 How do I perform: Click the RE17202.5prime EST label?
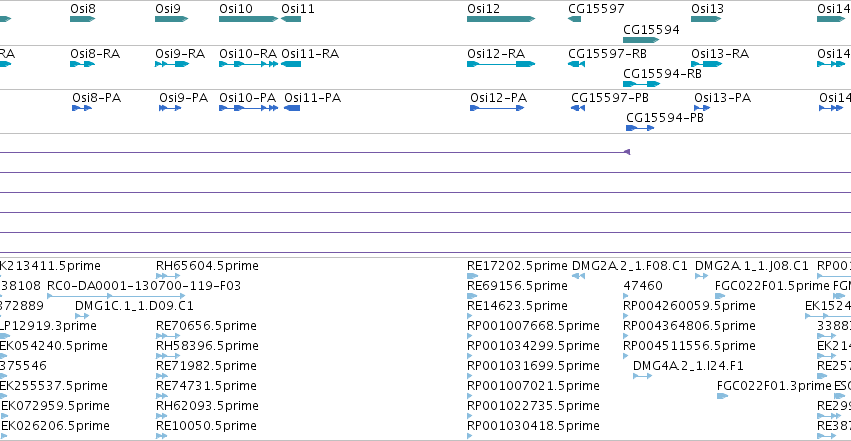(517, 266)
